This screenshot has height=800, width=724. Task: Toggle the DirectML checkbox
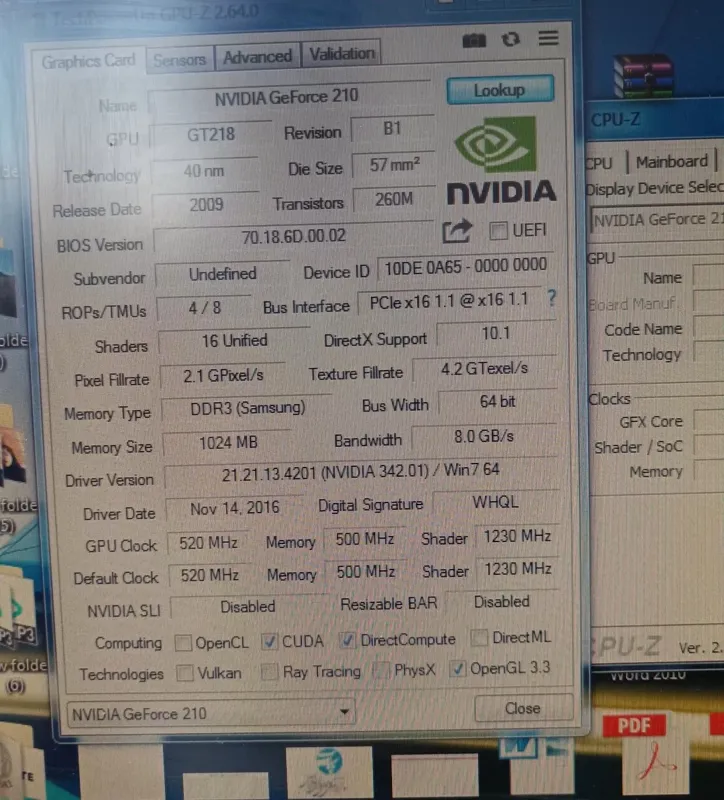point(479,637)
